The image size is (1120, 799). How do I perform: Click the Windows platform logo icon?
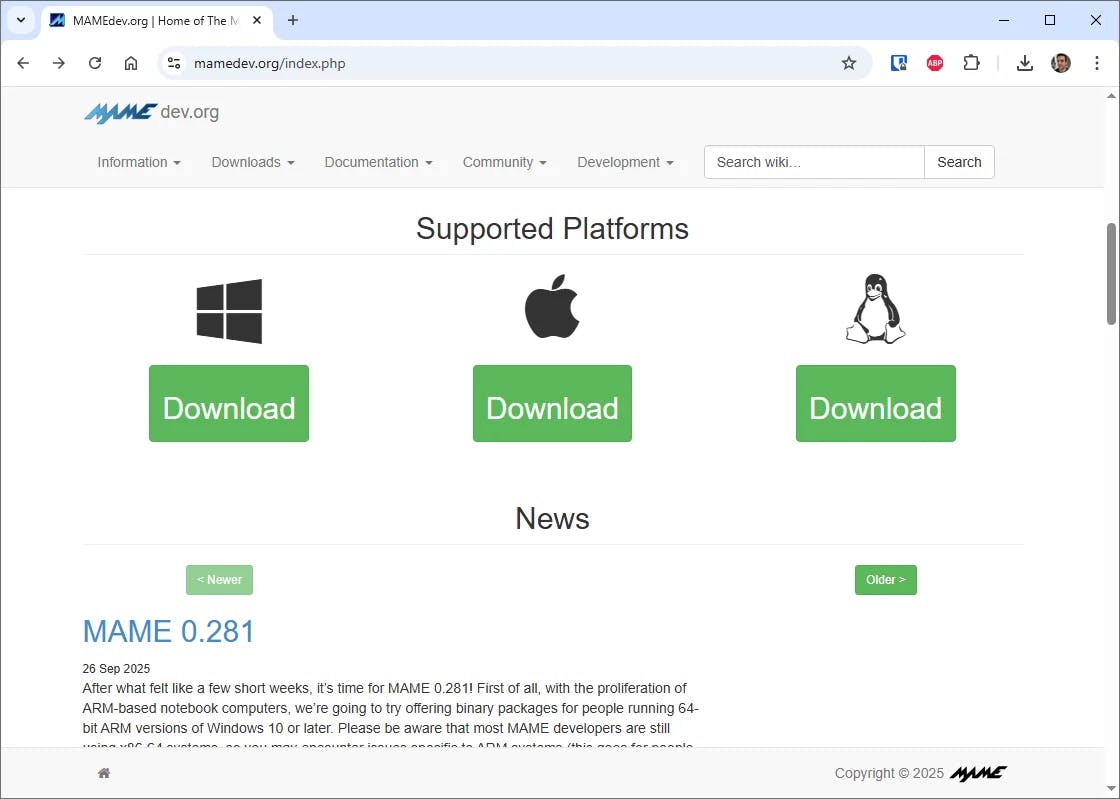tap(229, 311)
